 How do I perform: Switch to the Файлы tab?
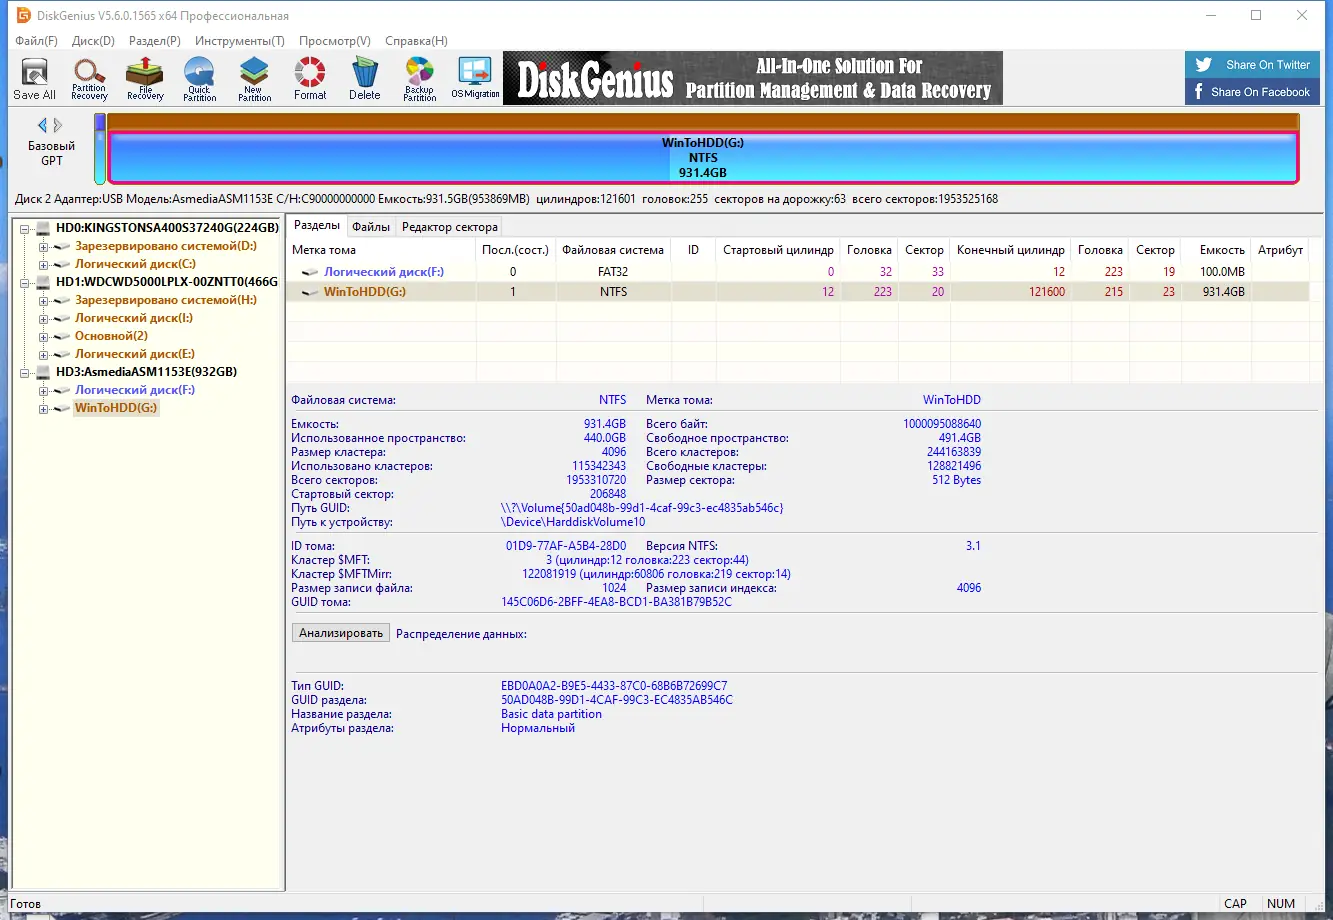(371, 226)
